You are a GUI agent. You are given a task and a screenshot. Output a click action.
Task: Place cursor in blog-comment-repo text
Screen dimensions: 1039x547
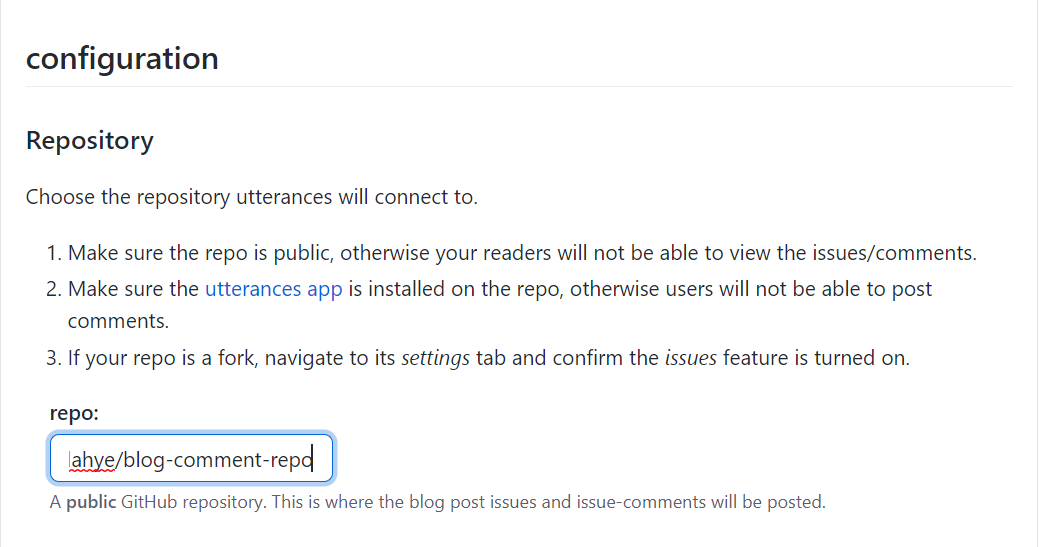(x=218, y=460)
